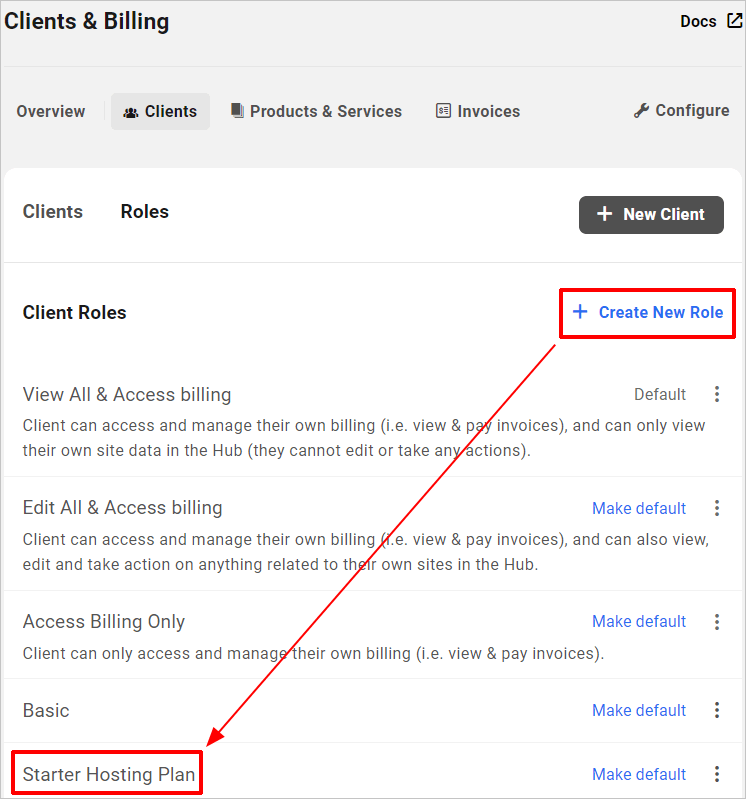Set Basic role as default
746x799 pixels.
tap(639, 711)
